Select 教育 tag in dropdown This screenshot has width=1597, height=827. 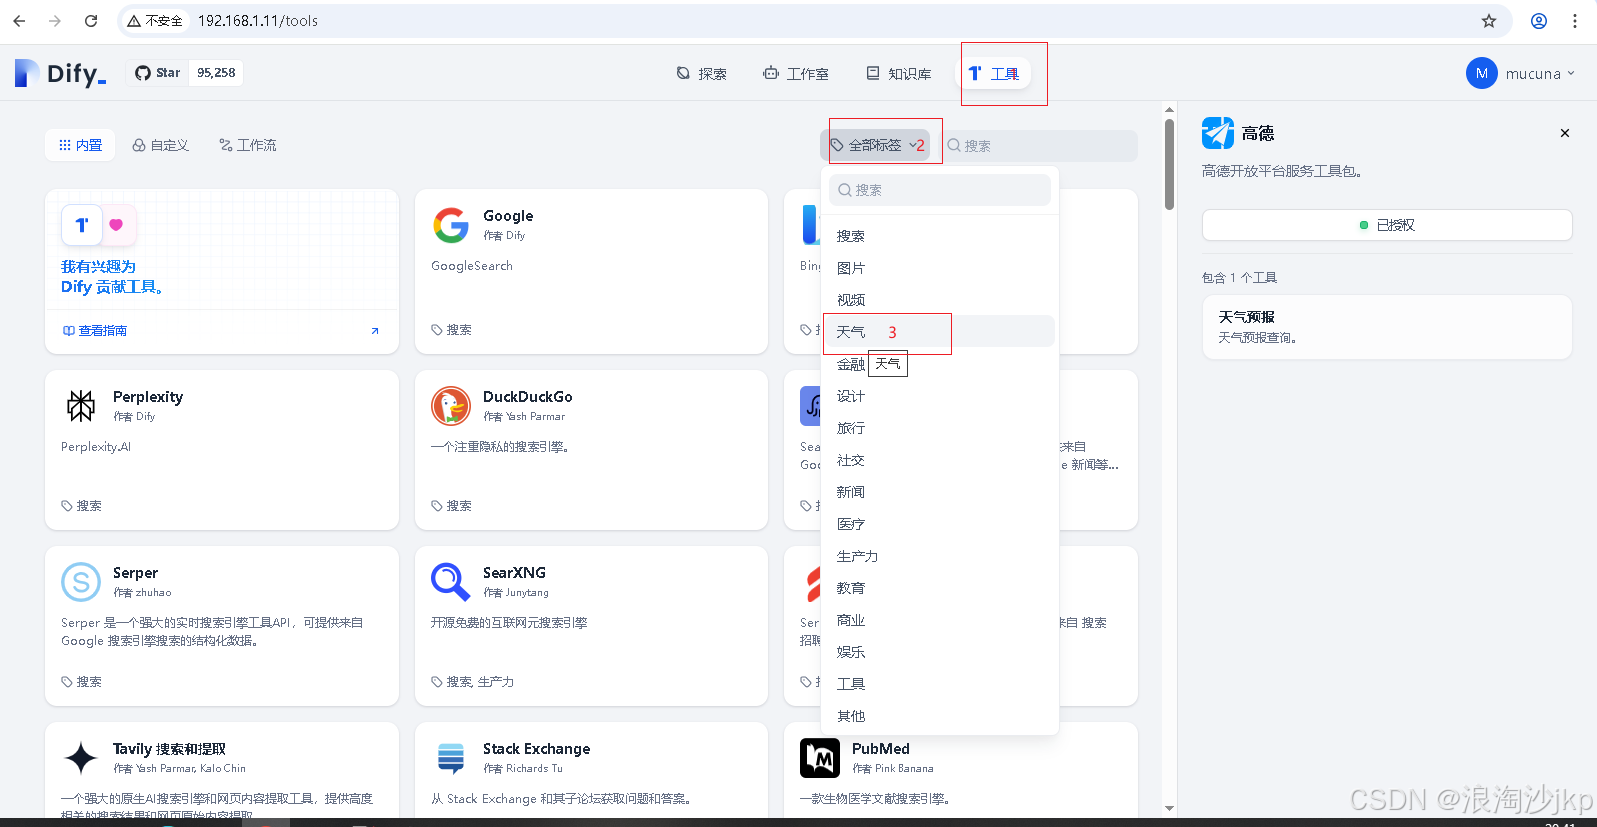940,588
